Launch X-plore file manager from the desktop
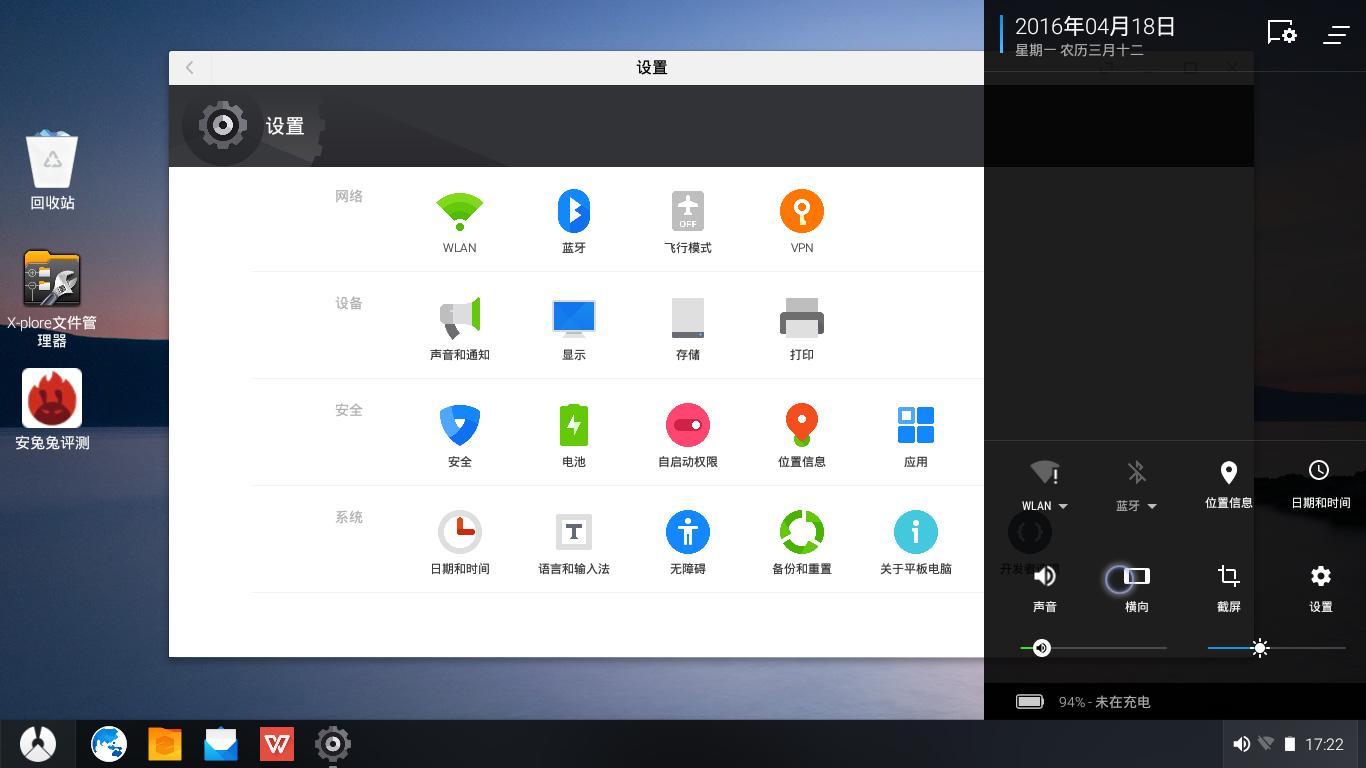 tap(52, 298)
